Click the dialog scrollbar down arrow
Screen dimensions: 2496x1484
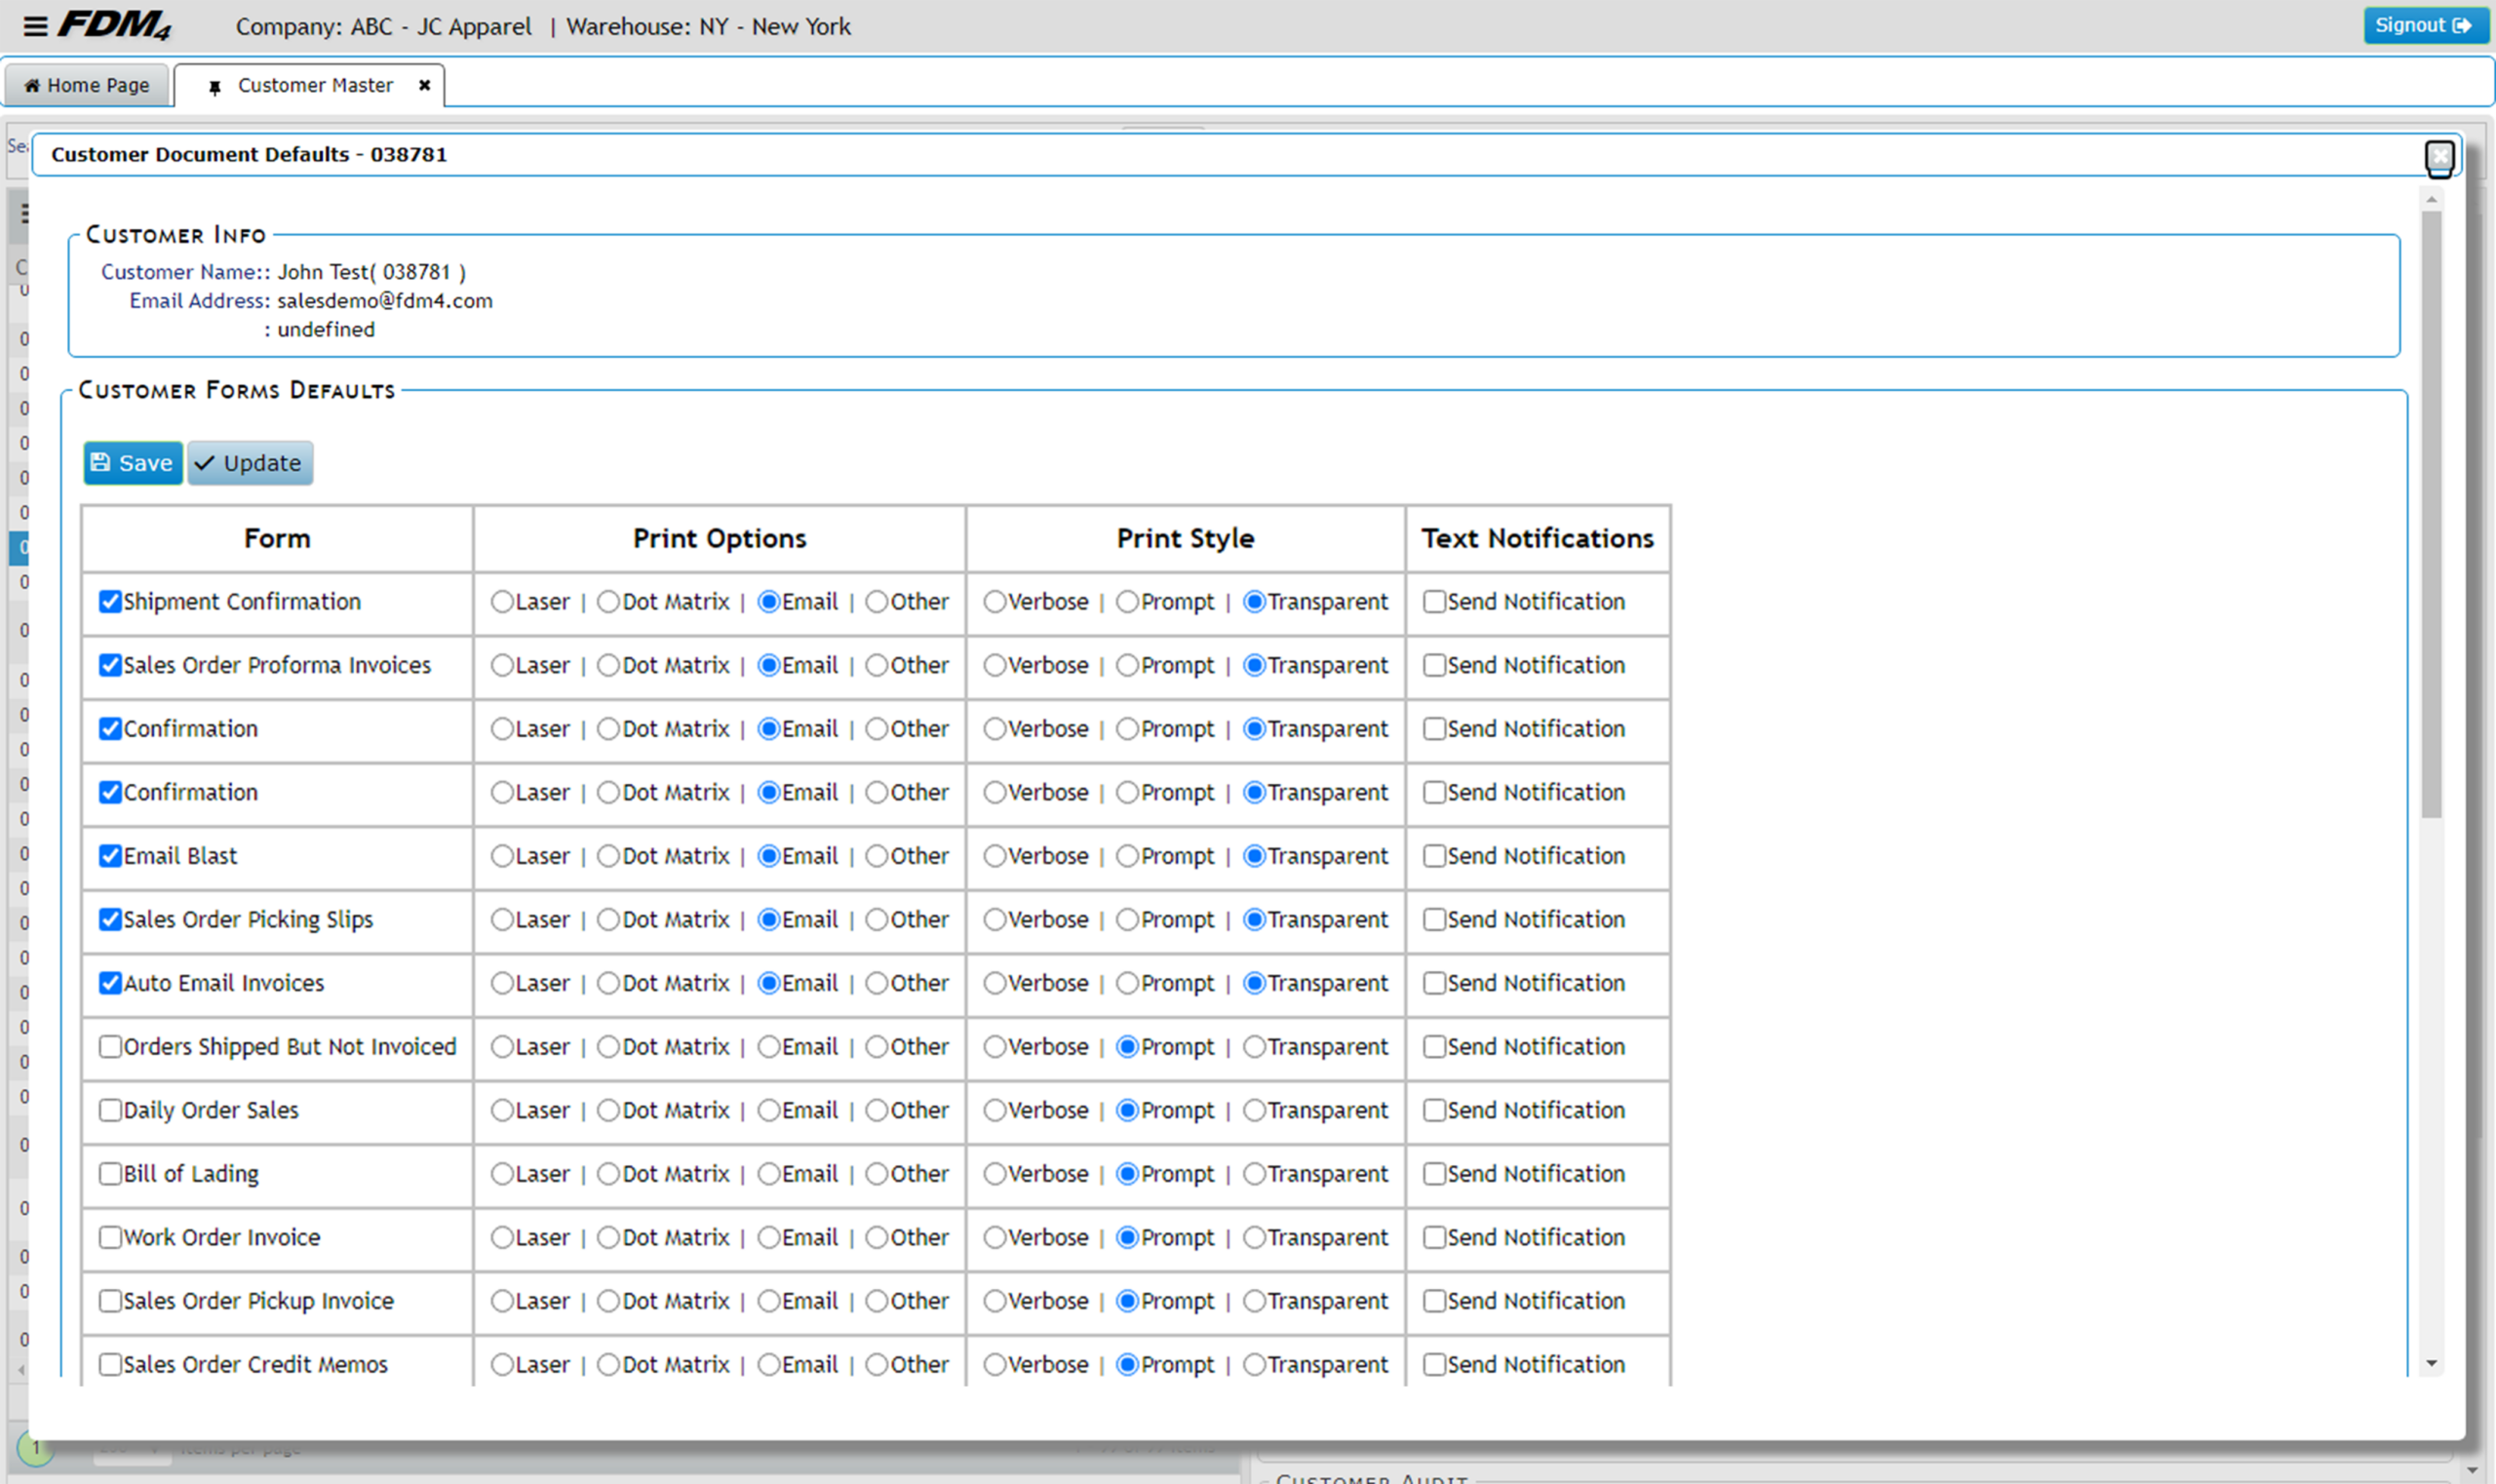click(2432, 1364)
